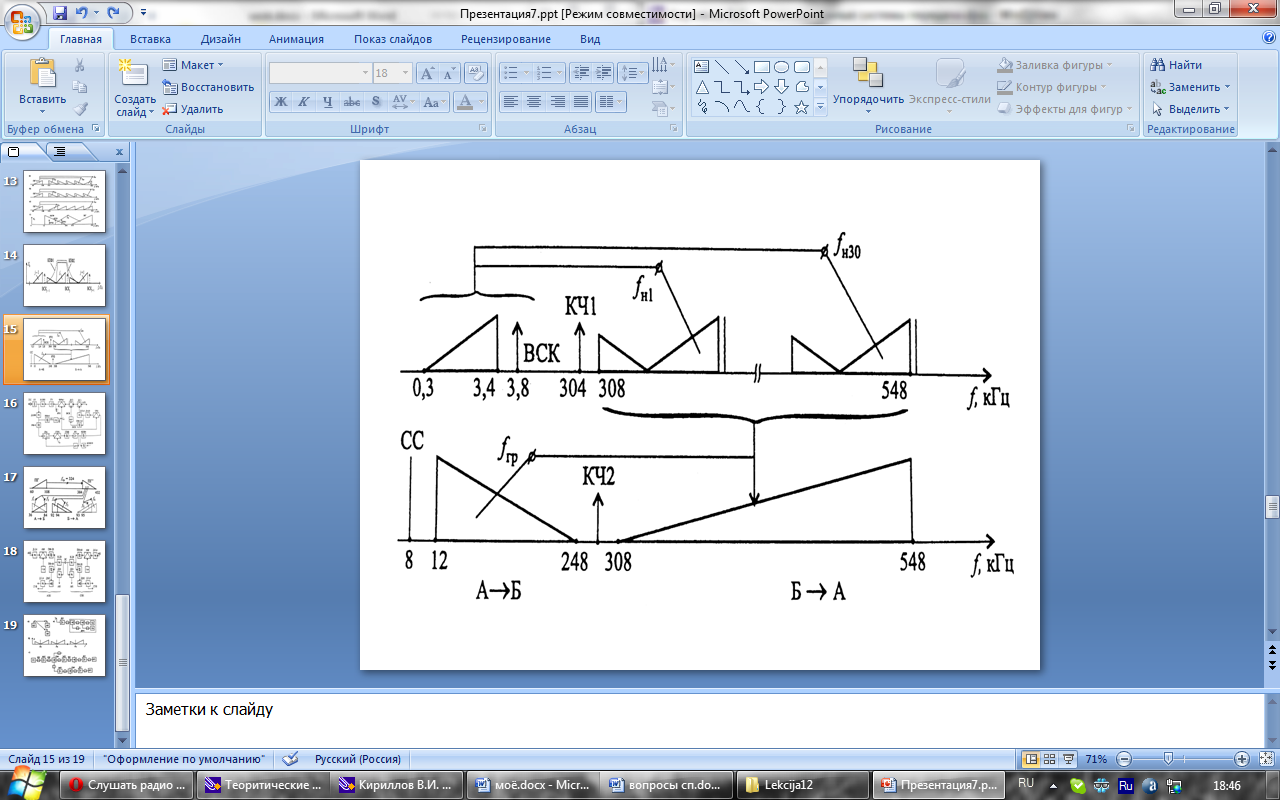The width and height of the screenshot is (1280, 800).
Task: Toggle underline formatting (Ч)
Action: pyautogui.click(x=327, y=102)
